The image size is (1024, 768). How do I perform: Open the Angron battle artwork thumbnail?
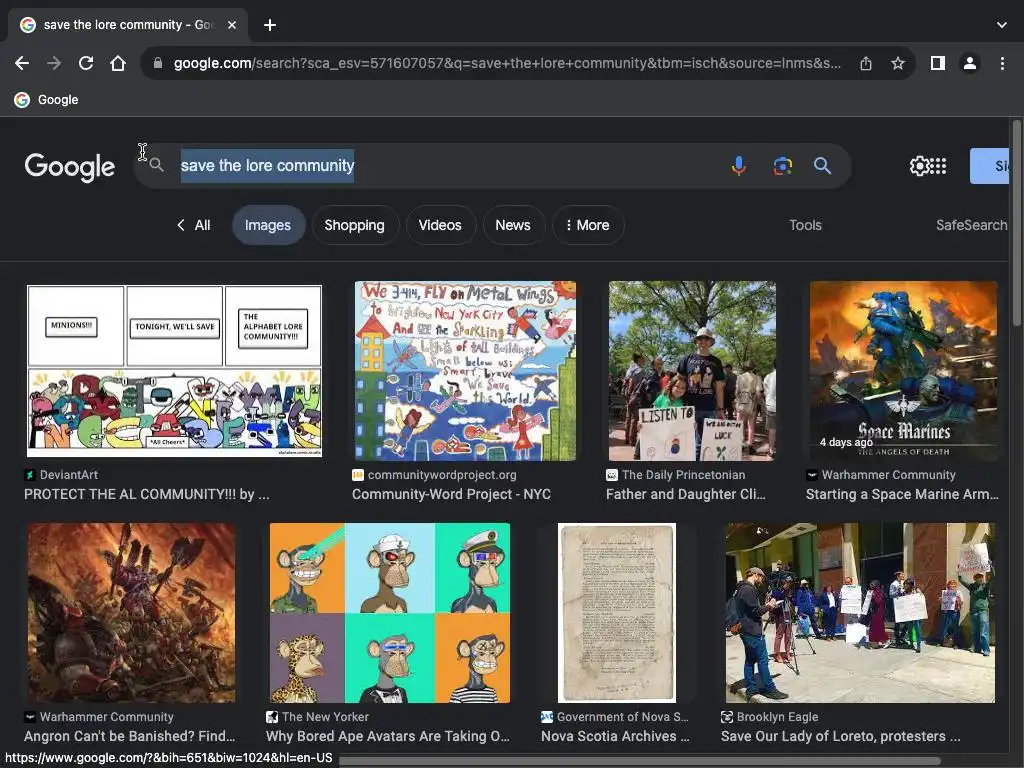pos(131,613)
